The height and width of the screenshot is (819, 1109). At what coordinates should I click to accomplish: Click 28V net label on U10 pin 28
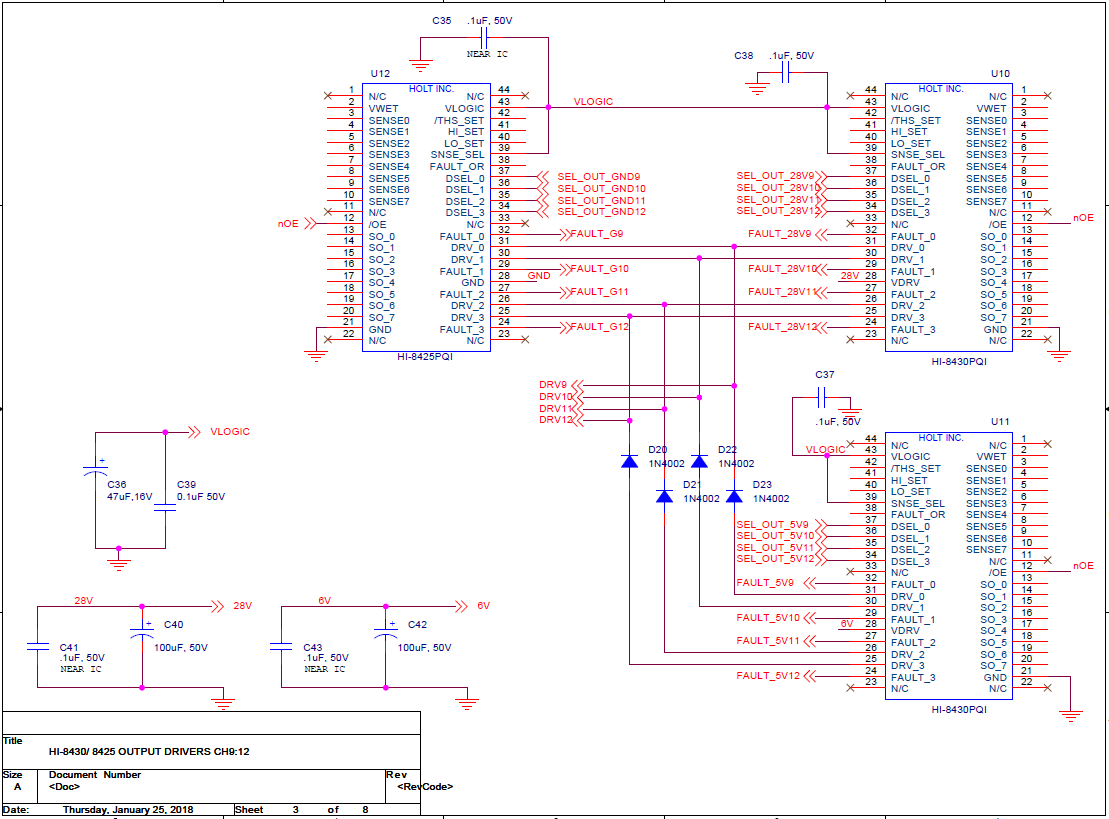point(850,276)
